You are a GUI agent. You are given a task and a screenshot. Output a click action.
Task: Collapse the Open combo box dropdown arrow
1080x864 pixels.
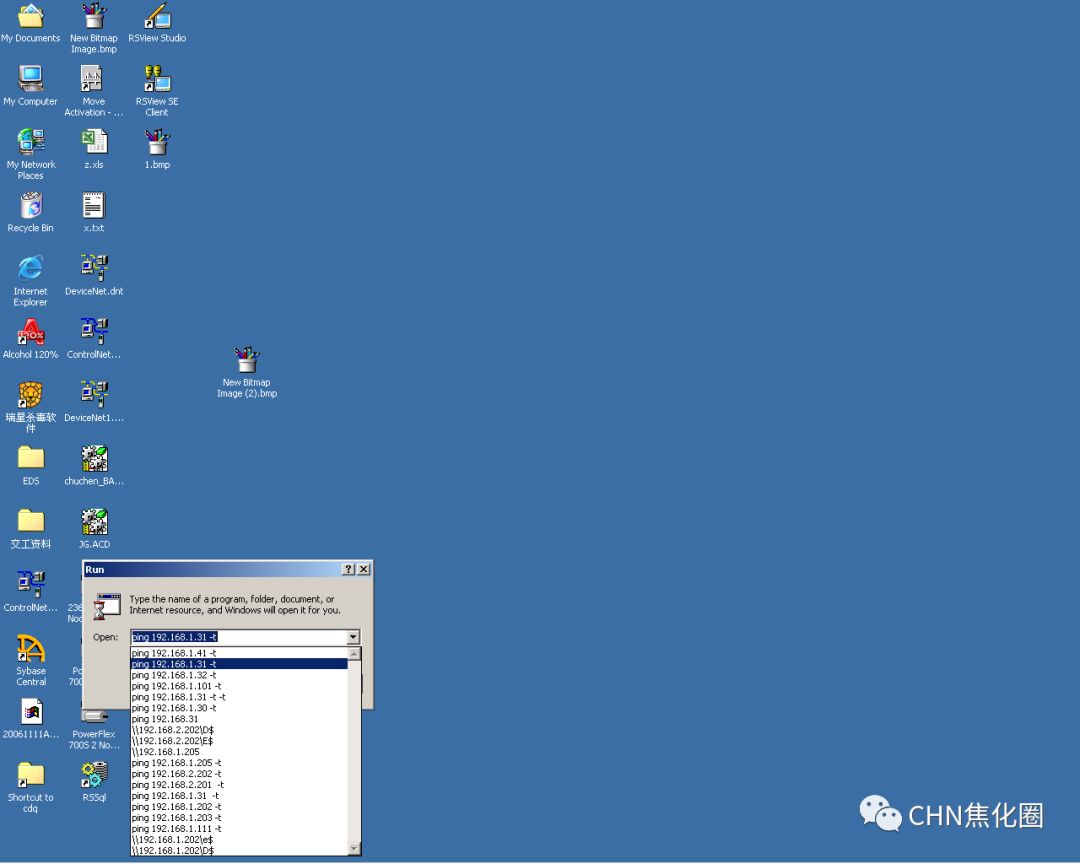pos(353,637)
